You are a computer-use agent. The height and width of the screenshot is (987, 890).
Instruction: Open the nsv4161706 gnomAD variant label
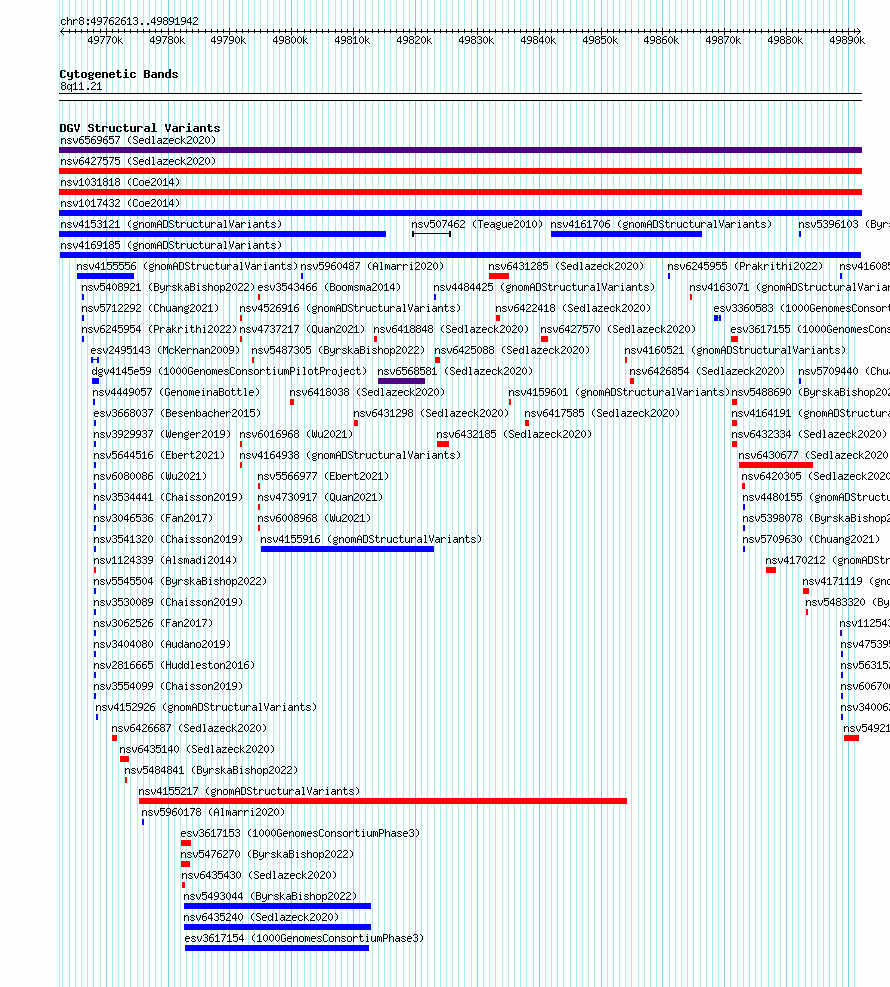click(x=661, y=224)
